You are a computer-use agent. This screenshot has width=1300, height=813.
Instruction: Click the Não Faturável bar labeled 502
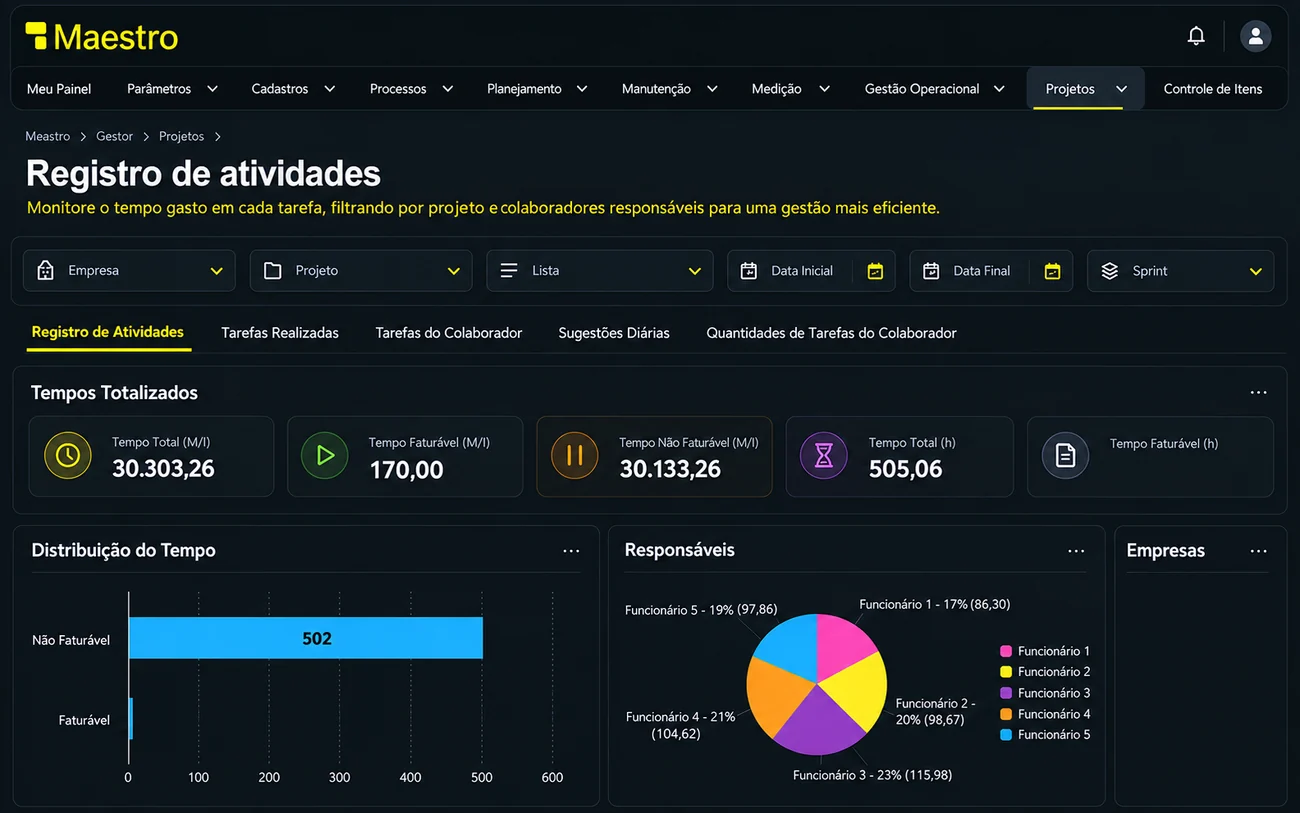[x=306, y=638]
